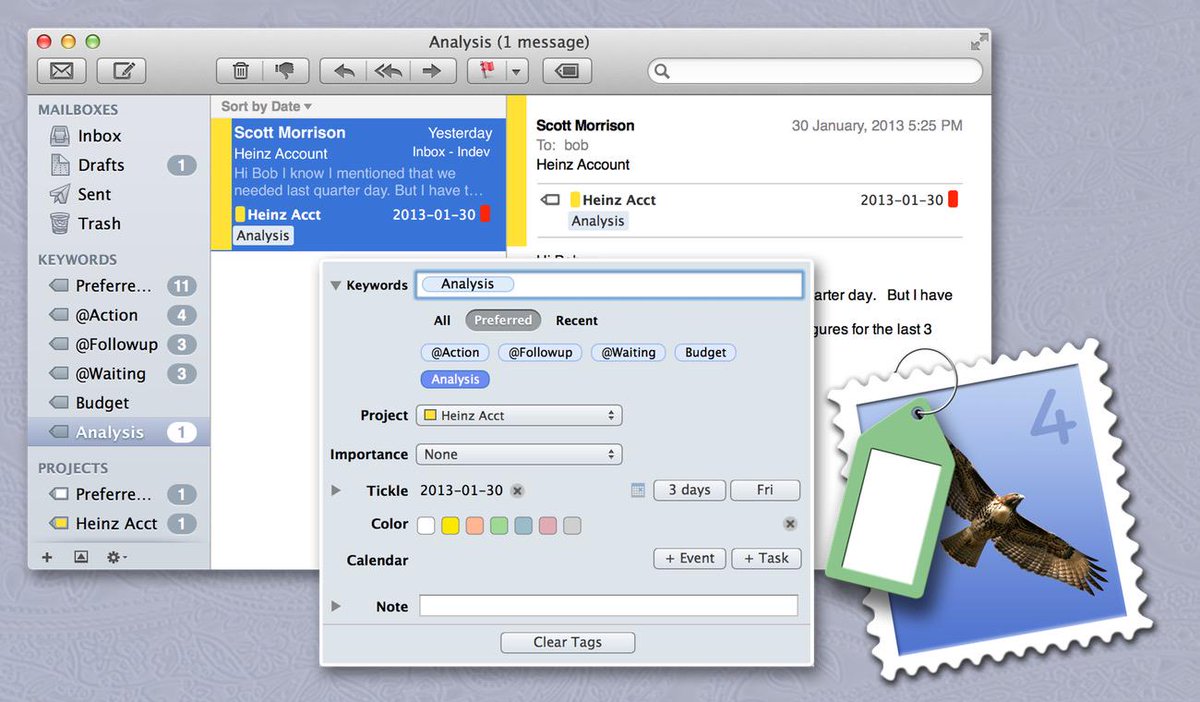Open the Importance dropdown
The height and width of the screenshot is (702, 1200).
coord(518,454)
